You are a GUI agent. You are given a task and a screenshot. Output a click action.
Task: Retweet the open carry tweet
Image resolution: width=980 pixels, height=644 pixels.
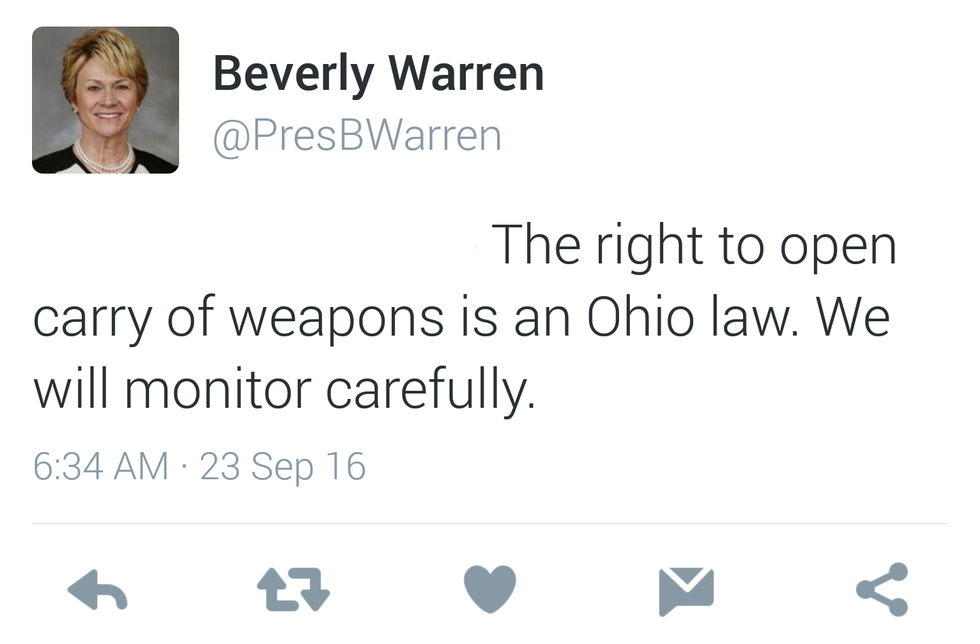(x=295, y=589)
